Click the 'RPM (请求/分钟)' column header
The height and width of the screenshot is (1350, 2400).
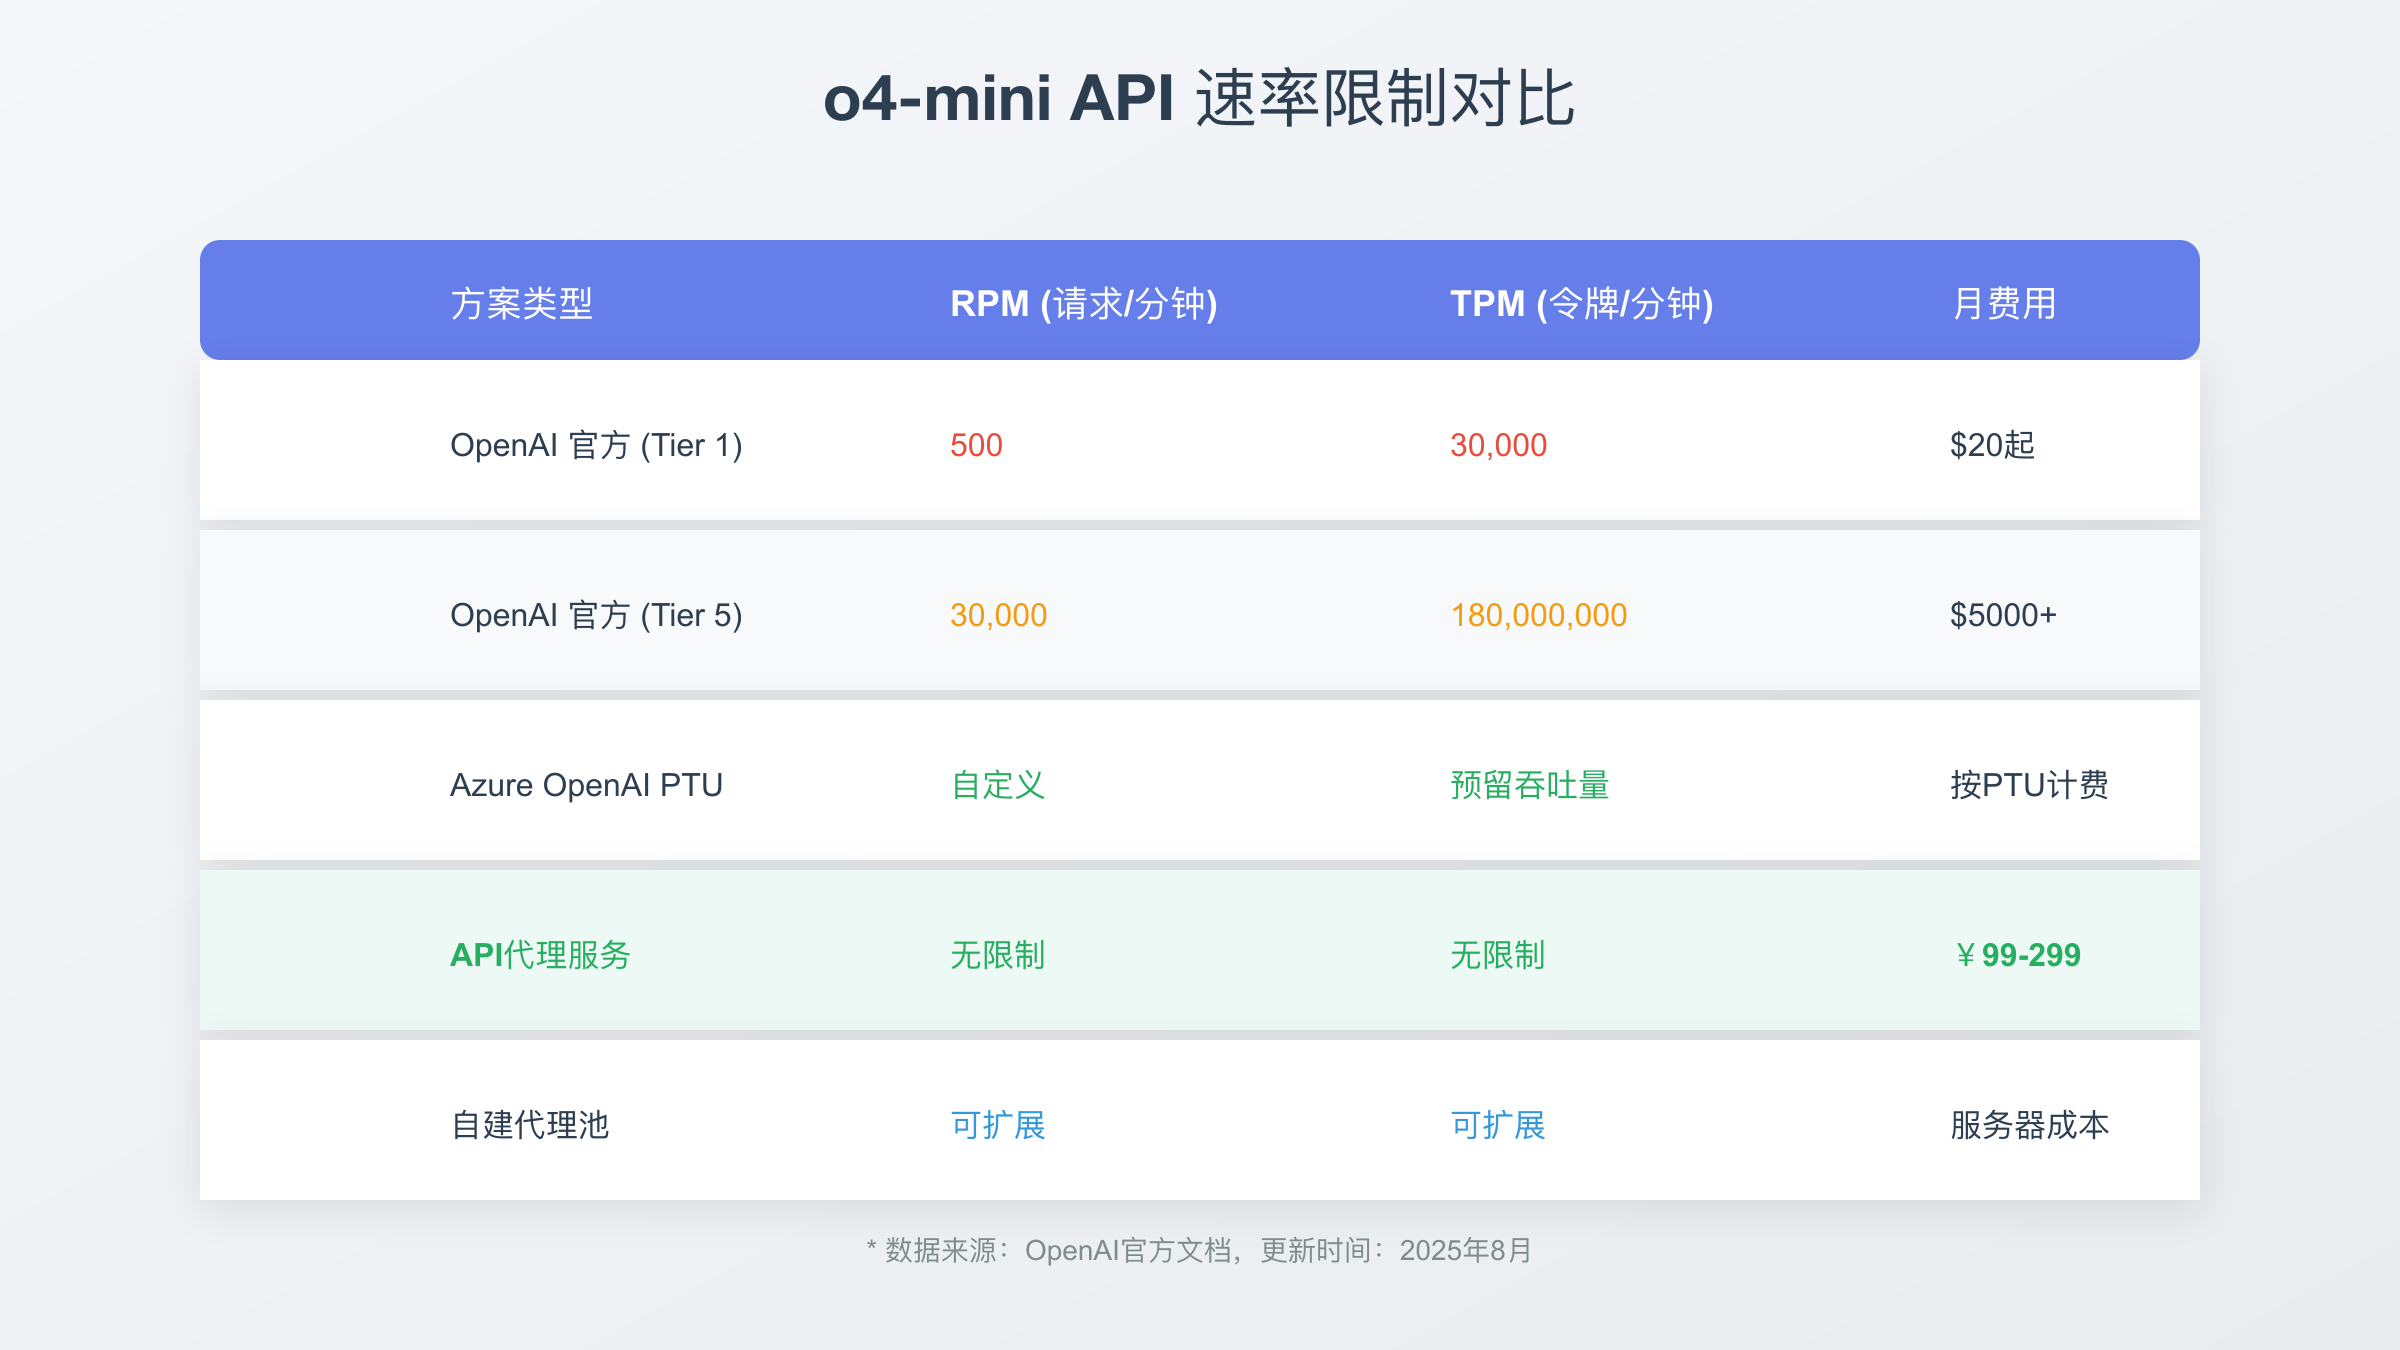tap(1084, 303)
